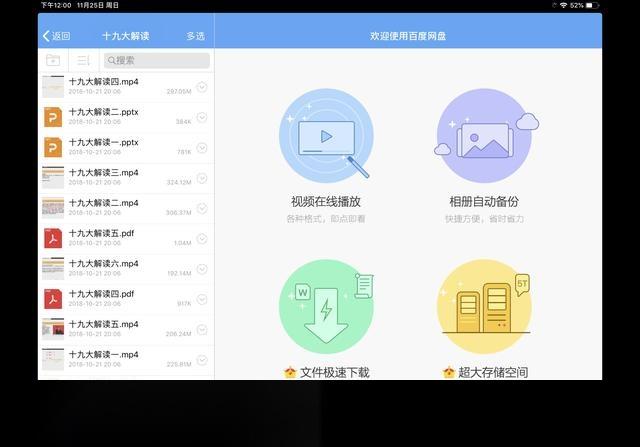
Task: Click the 相册自动备份 label
Action: pos(484,201)
